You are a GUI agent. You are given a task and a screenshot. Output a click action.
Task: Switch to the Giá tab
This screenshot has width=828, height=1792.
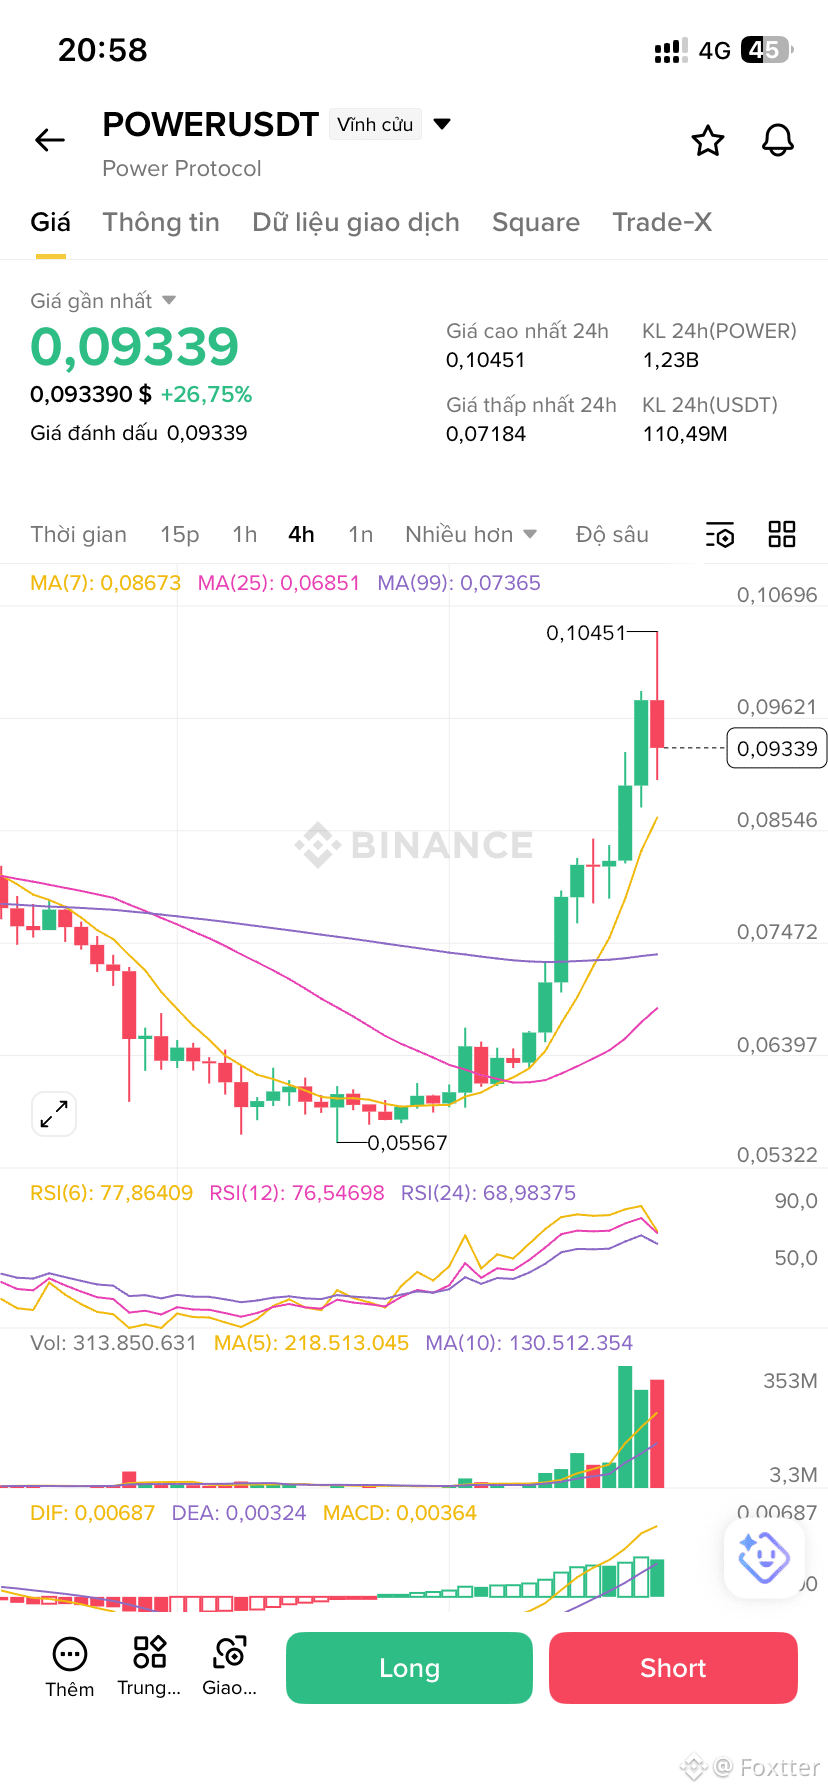51,222
